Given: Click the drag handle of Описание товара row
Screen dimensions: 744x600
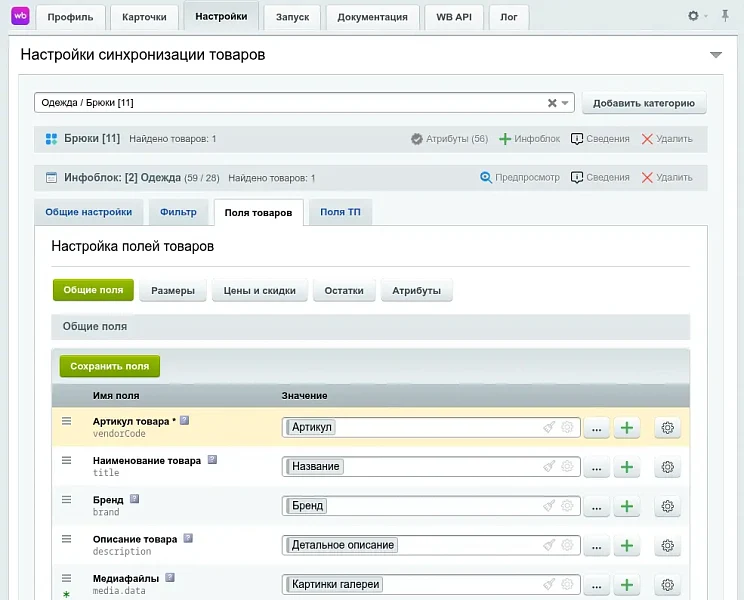Looking at the screenshot, I should coord(66,539).
